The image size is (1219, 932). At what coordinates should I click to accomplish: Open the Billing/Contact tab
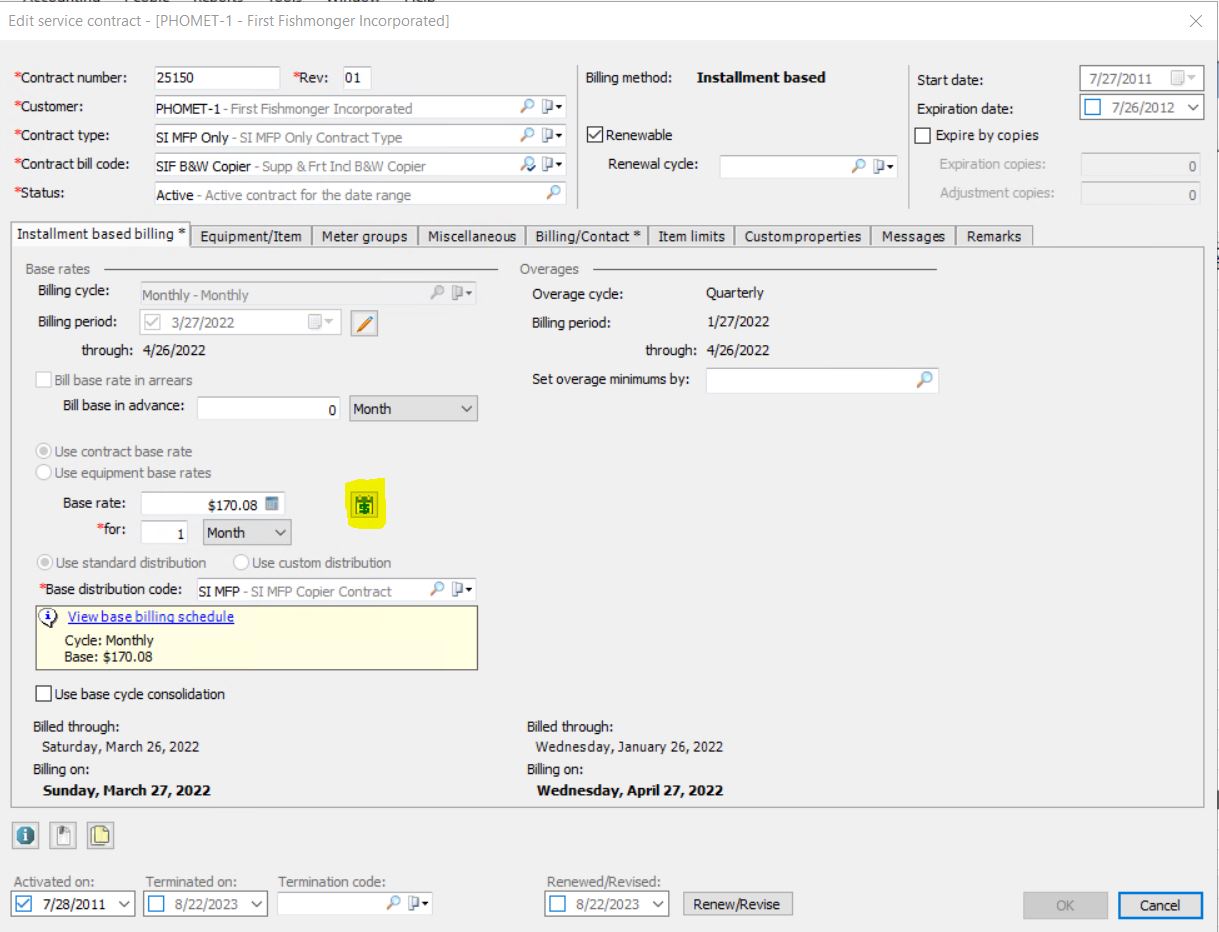(x=587, y=236)
